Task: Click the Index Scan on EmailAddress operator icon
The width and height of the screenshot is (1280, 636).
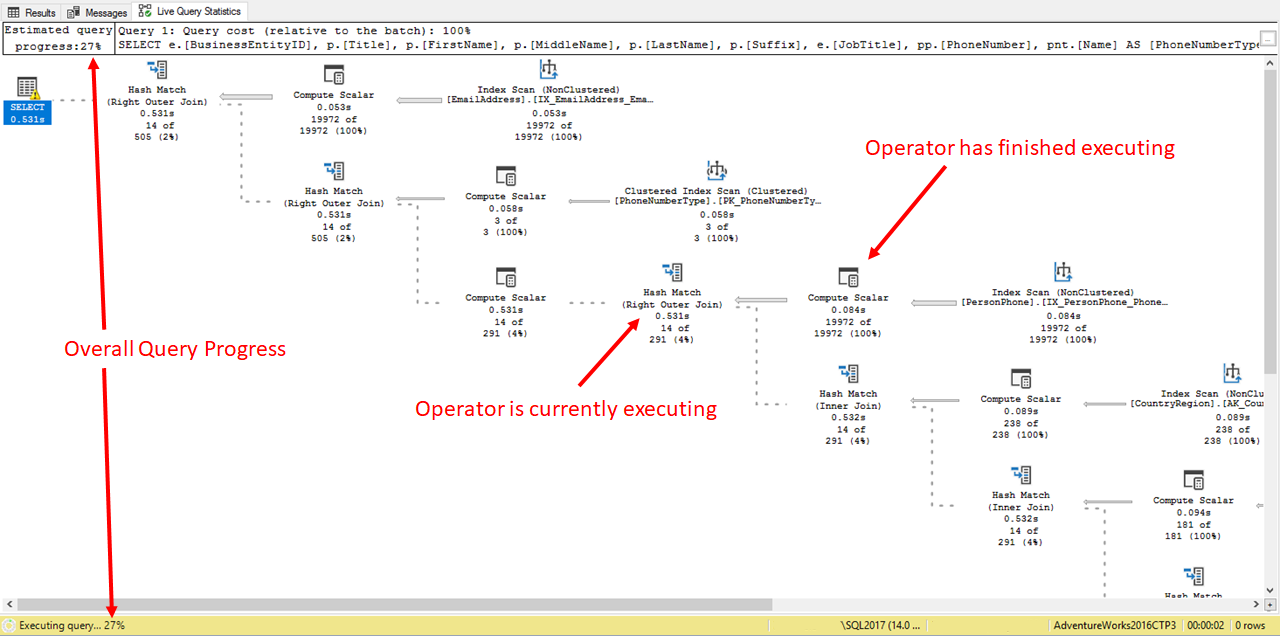Action: tap(547, 67)
